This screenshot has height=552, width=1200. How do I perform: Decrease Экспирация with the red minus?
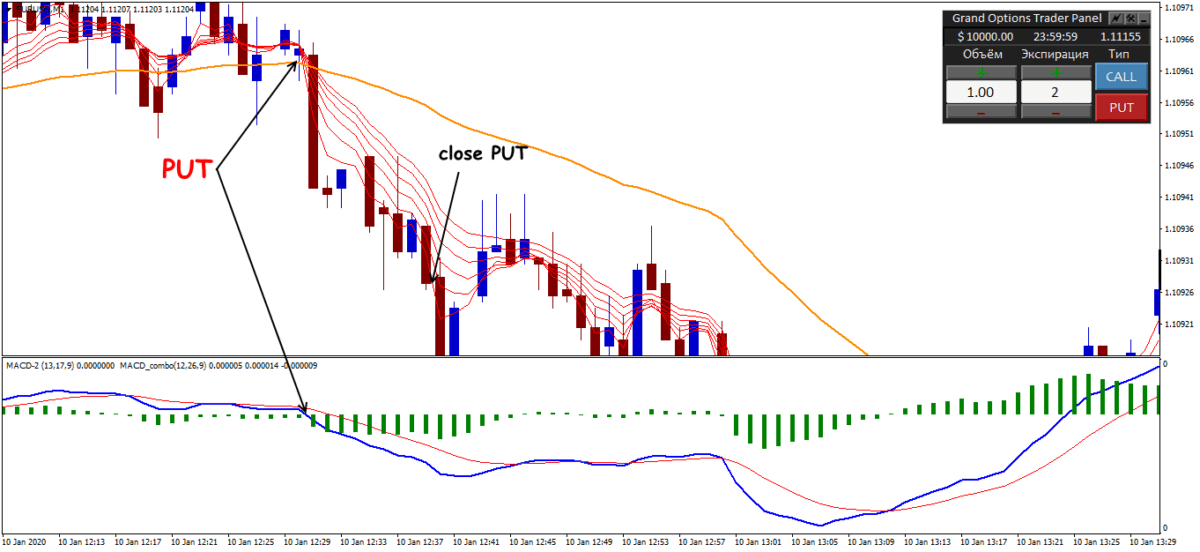1054,113
